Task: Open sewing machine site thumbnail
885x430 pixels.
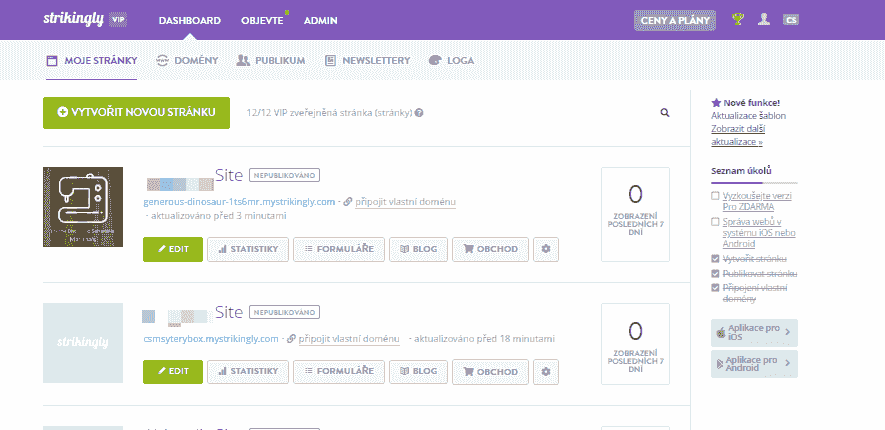Action: (x=83, y=207)
